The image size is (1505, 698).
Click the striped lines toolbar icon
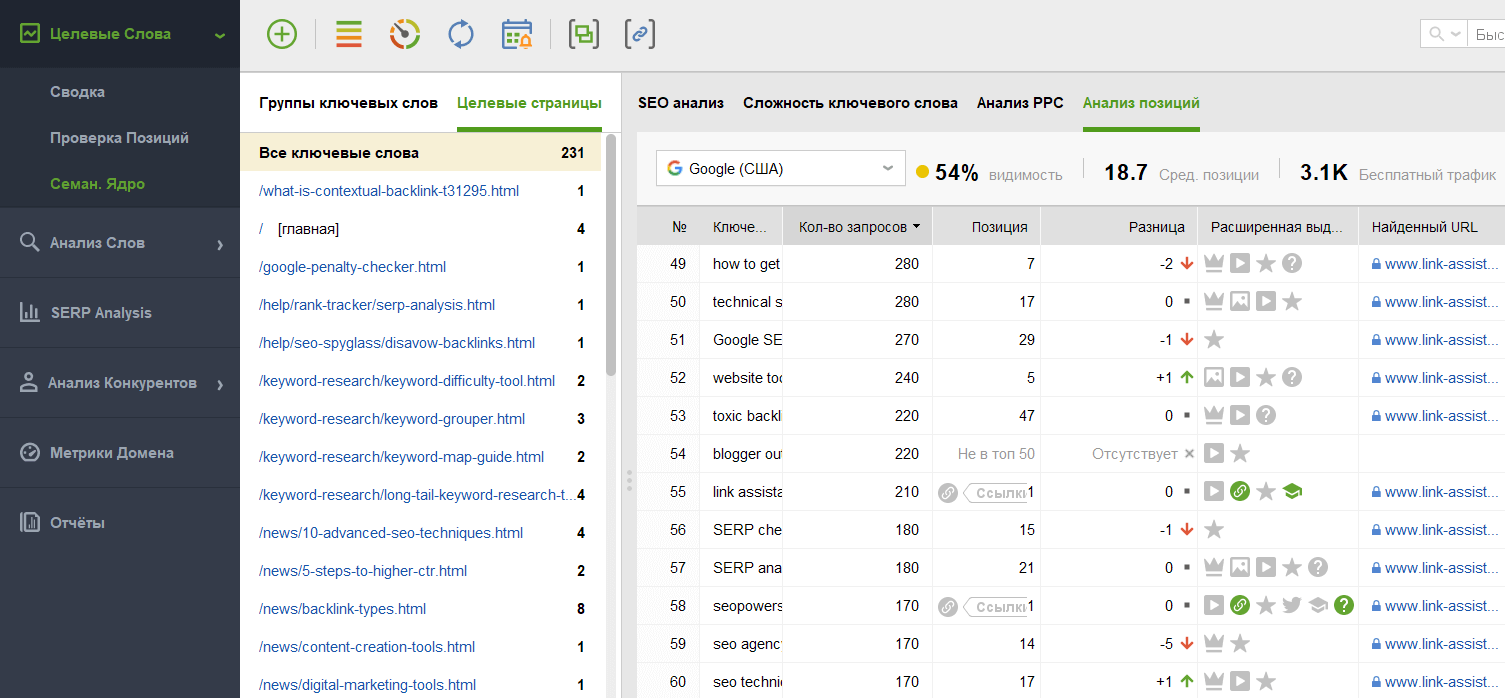point(349,34)
